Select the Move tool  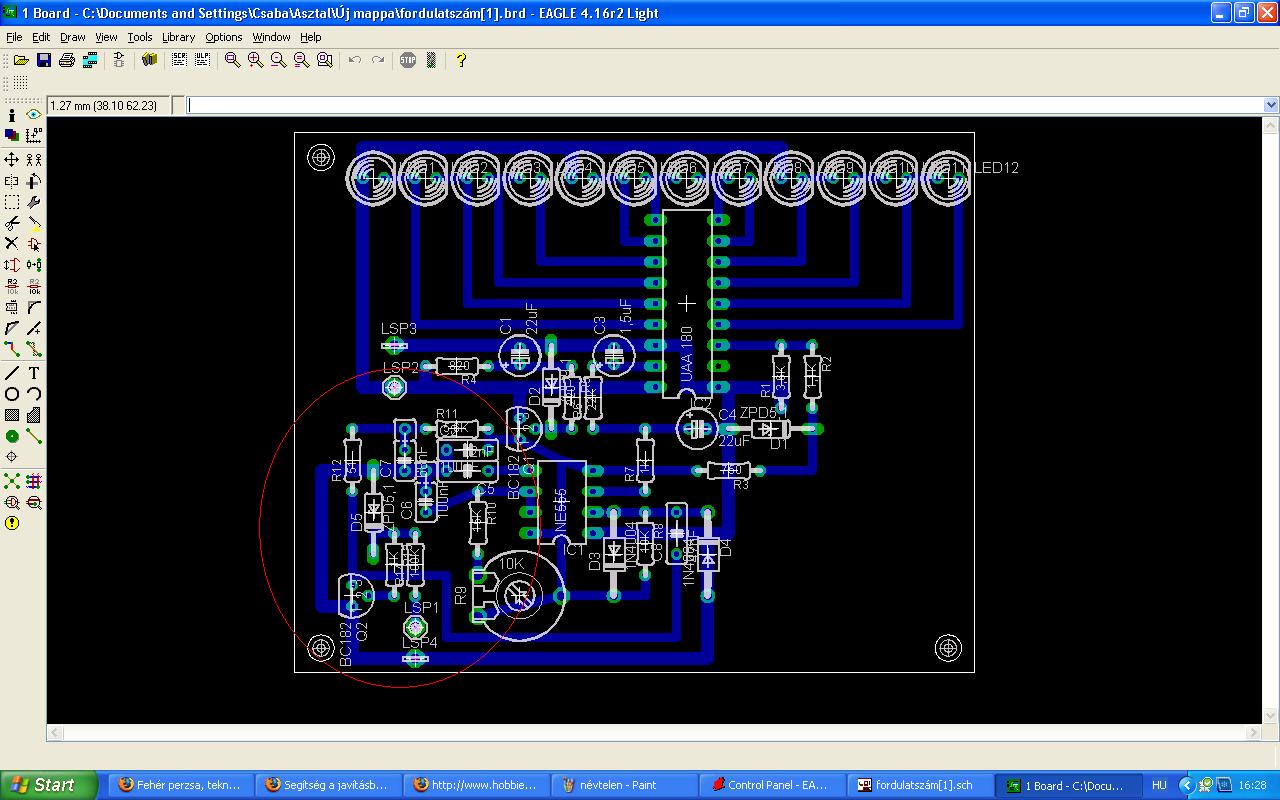pos(12,159)
